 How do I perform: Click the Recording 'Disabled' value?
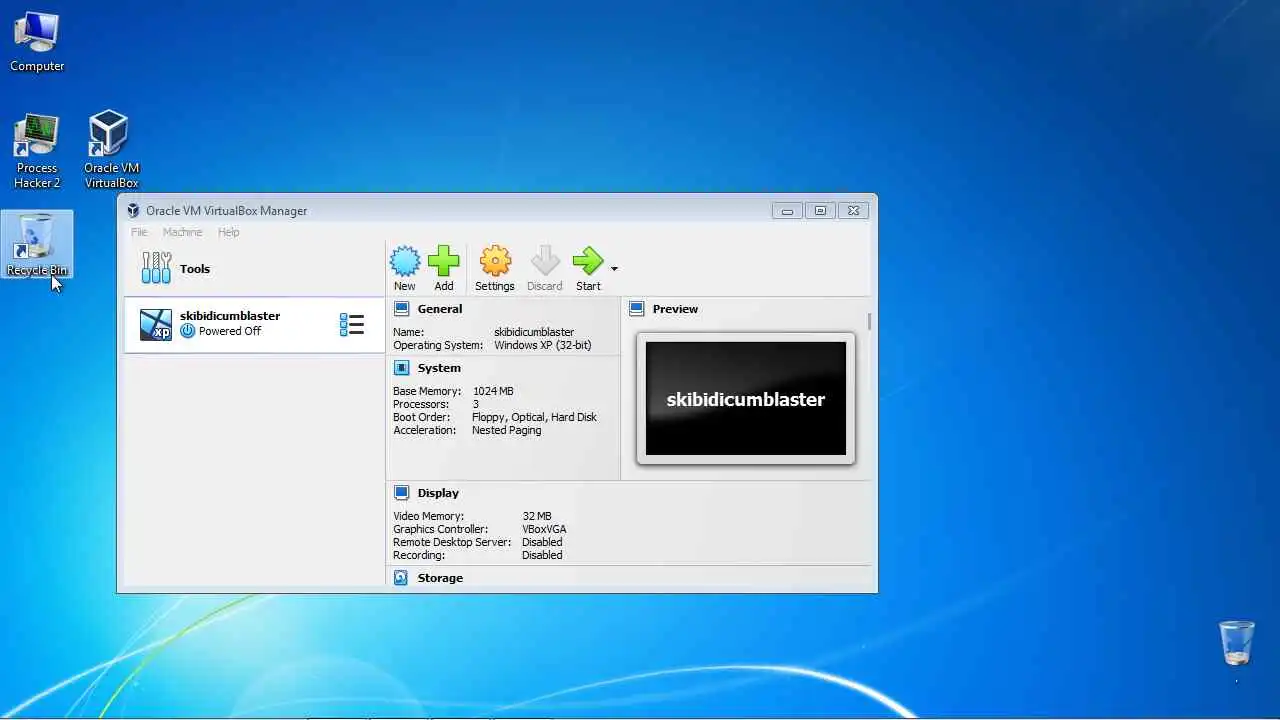pyautogui.click(x=542, y=555)
